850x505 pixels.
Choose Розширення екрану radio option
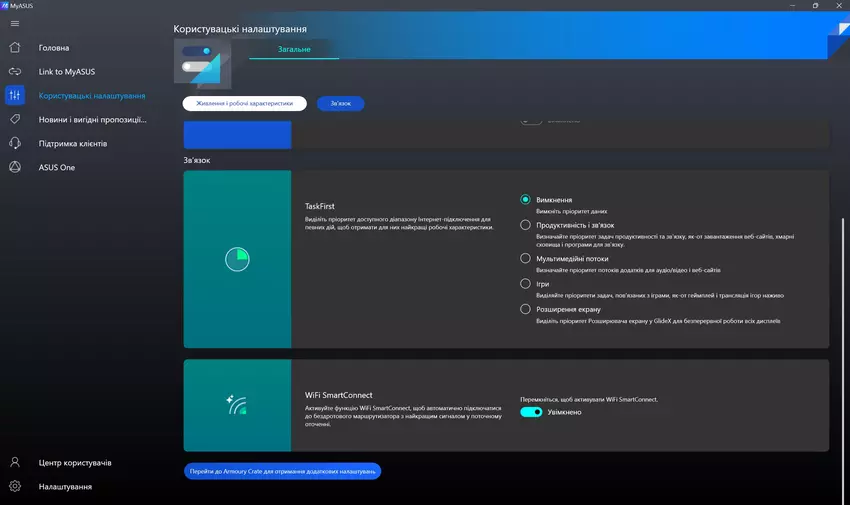[x=526, y=310]
